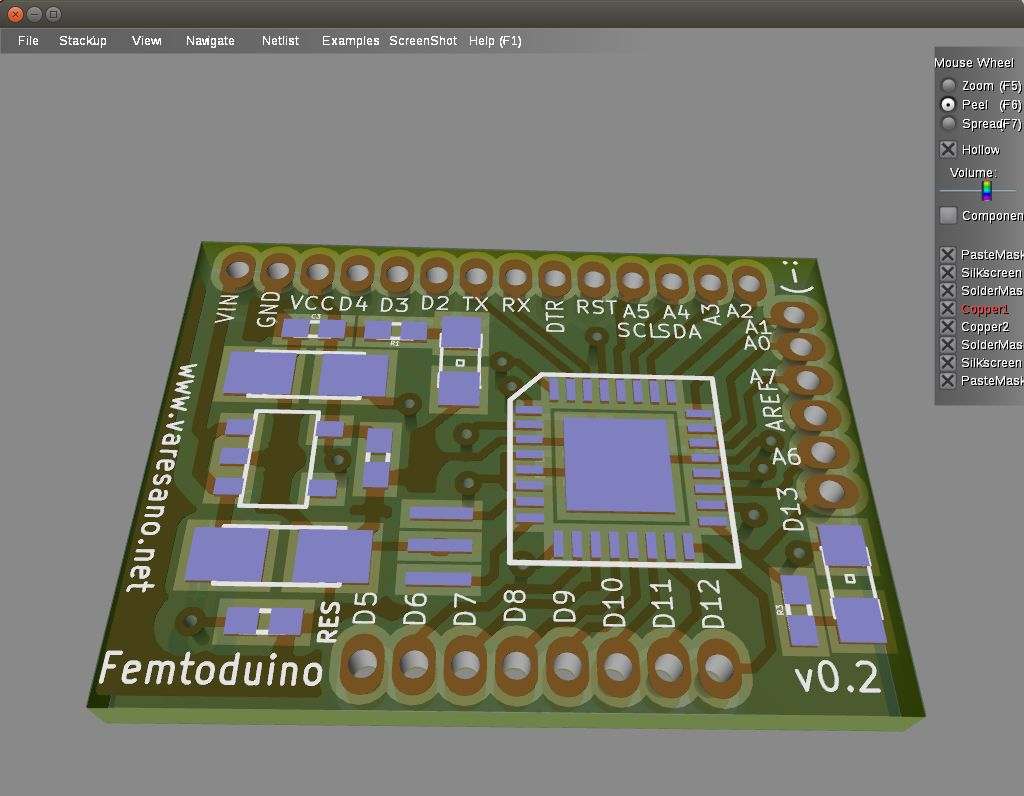The image size is (1024, 796).
Task: Toggle SolderMask checkbox just below Copper2
Action: click(x=948, y=345)
